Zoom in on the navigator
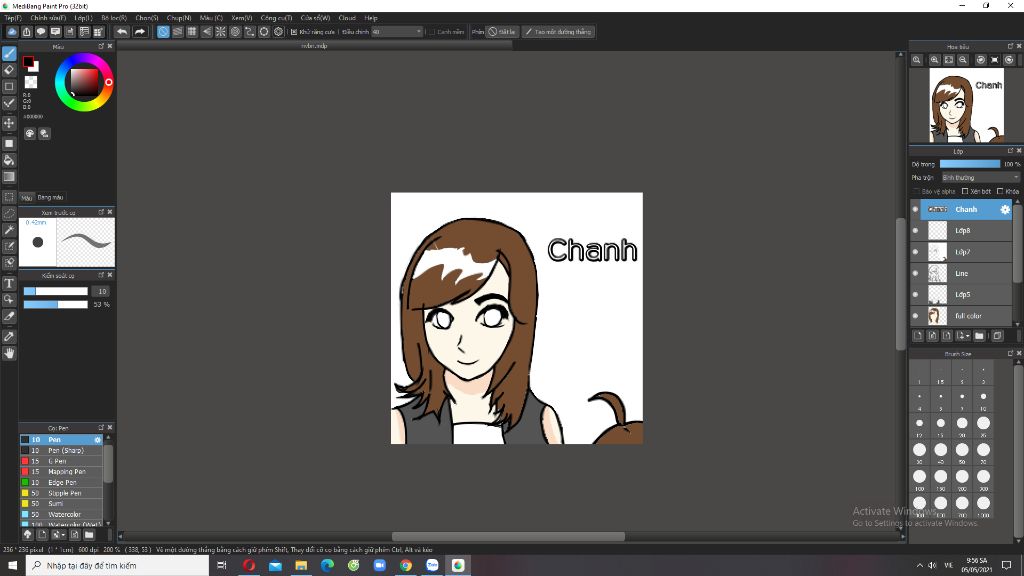Screen dimensions: 1024x576 pos(935,60)
